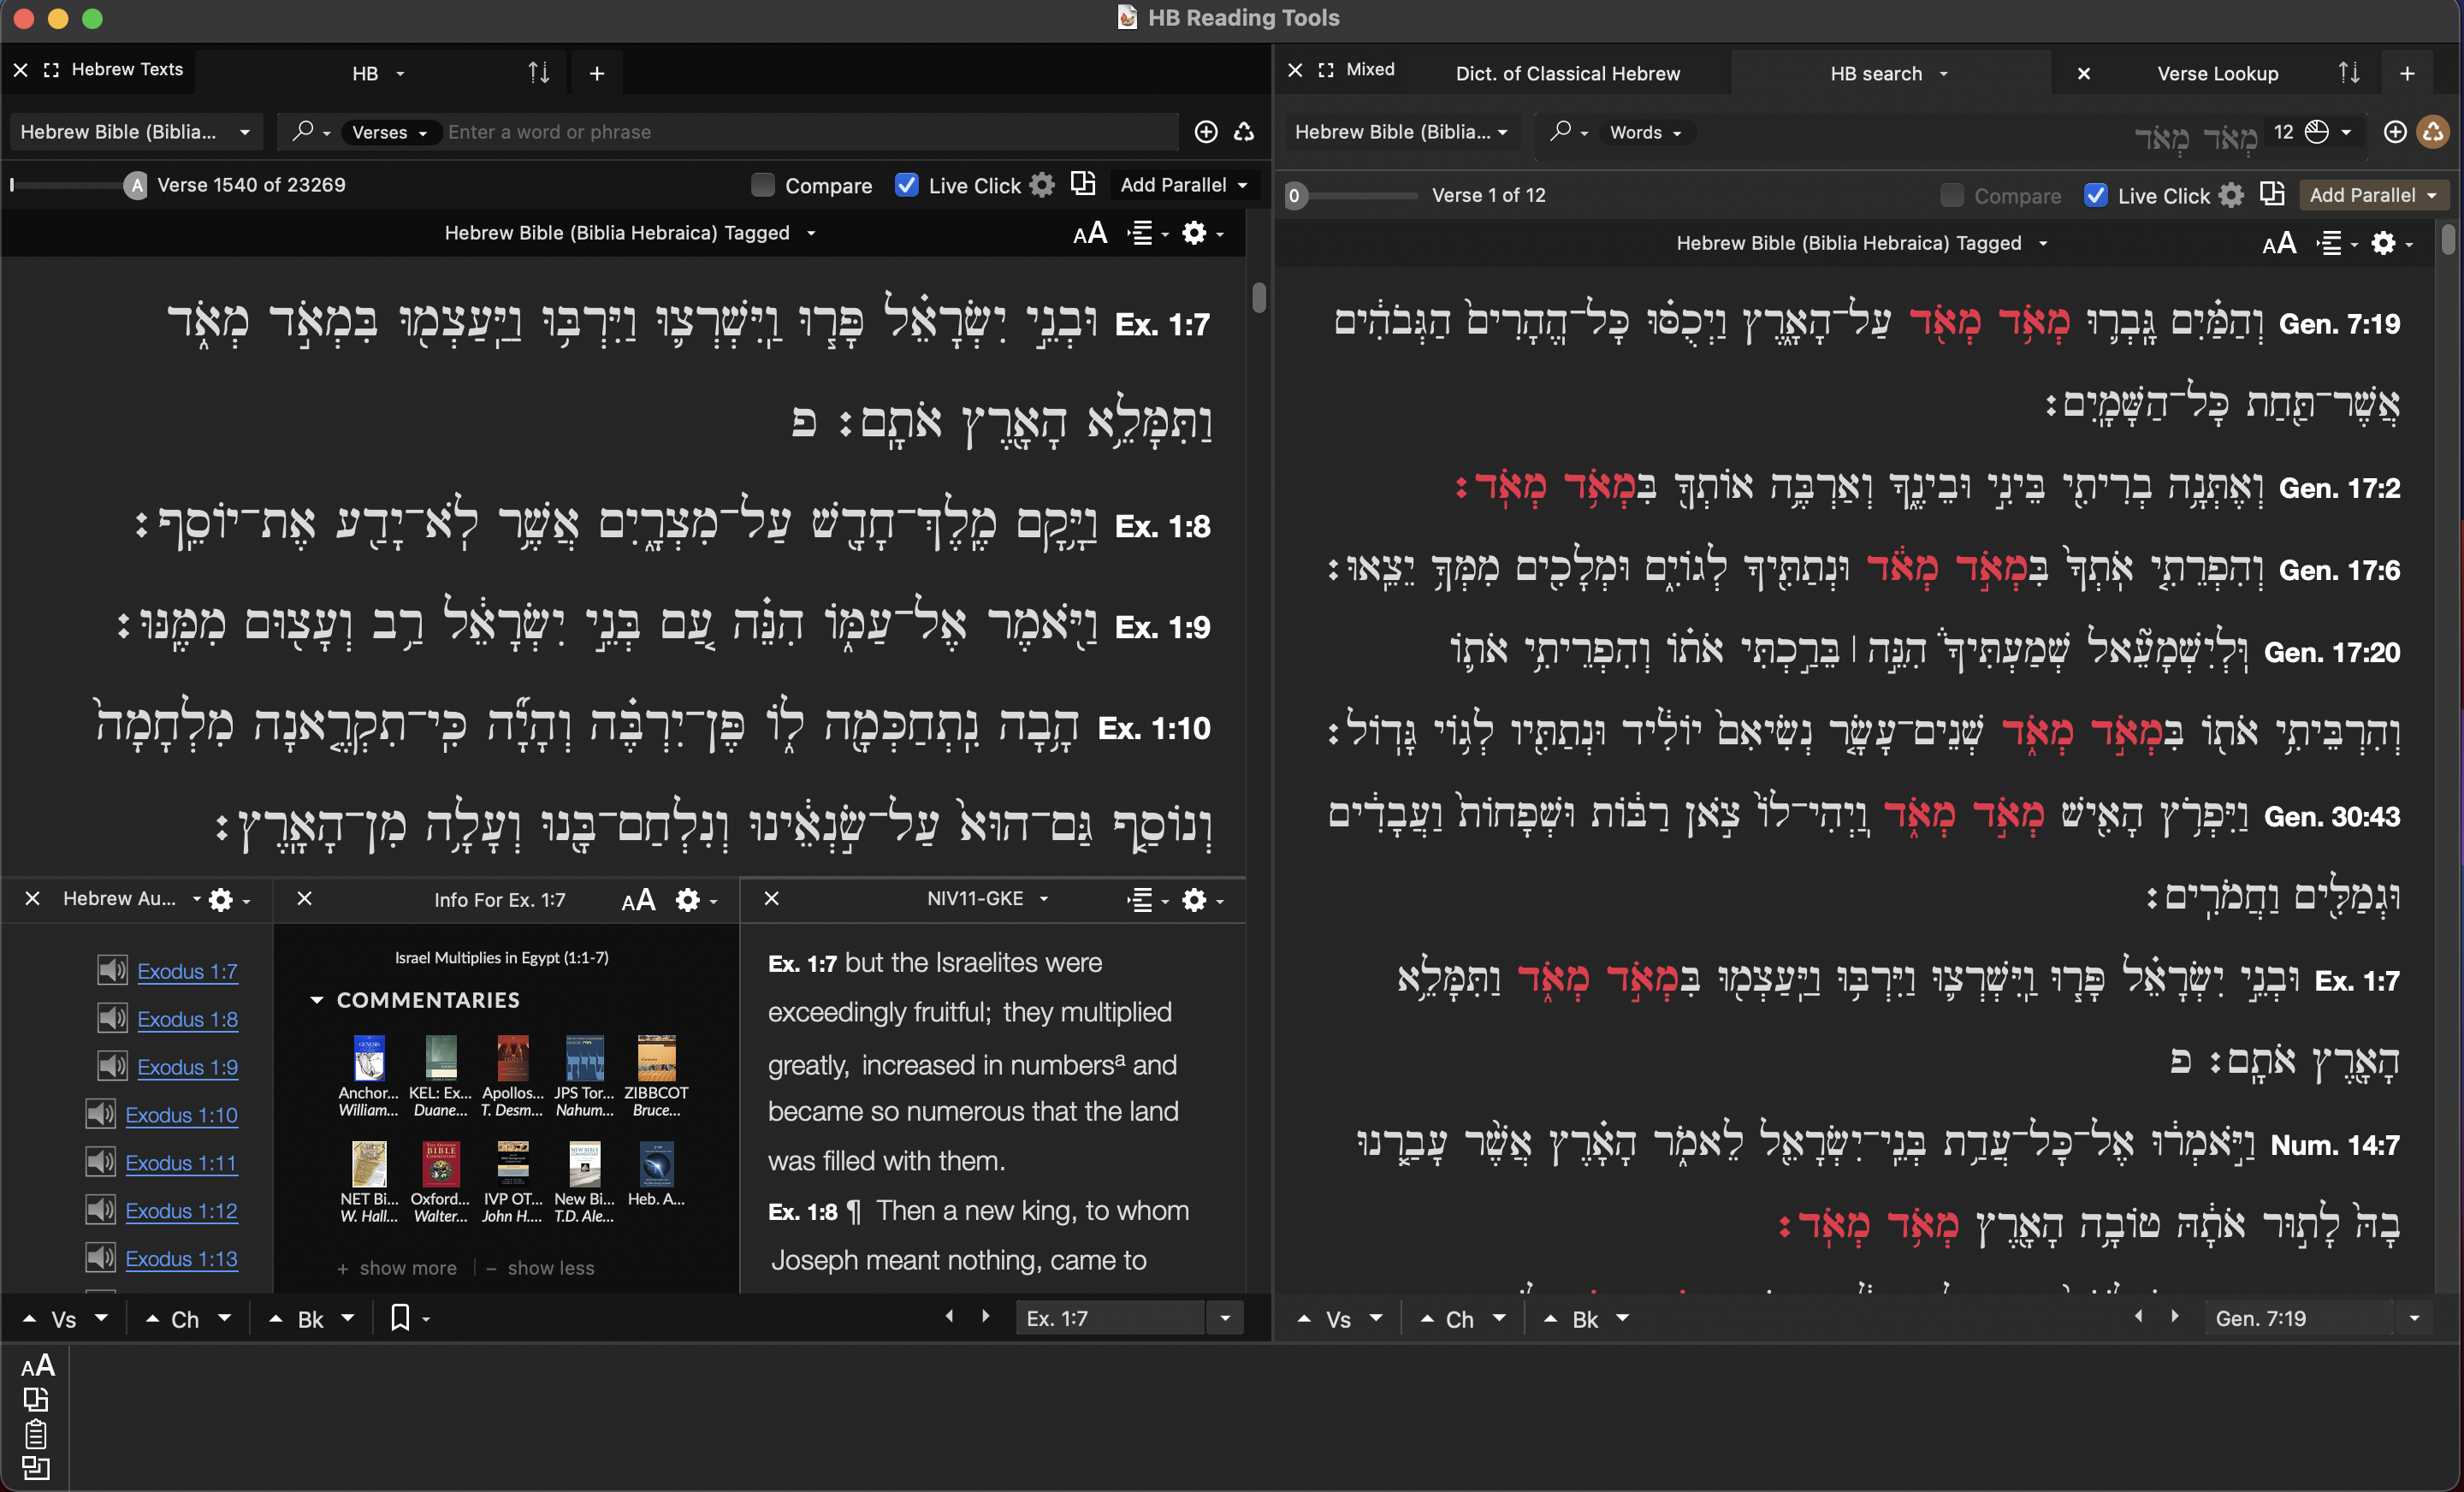The height and width of the screenshot is (1492, 2464).
Task: Collapse the COMMENTARIES section
Action: 316,1000
